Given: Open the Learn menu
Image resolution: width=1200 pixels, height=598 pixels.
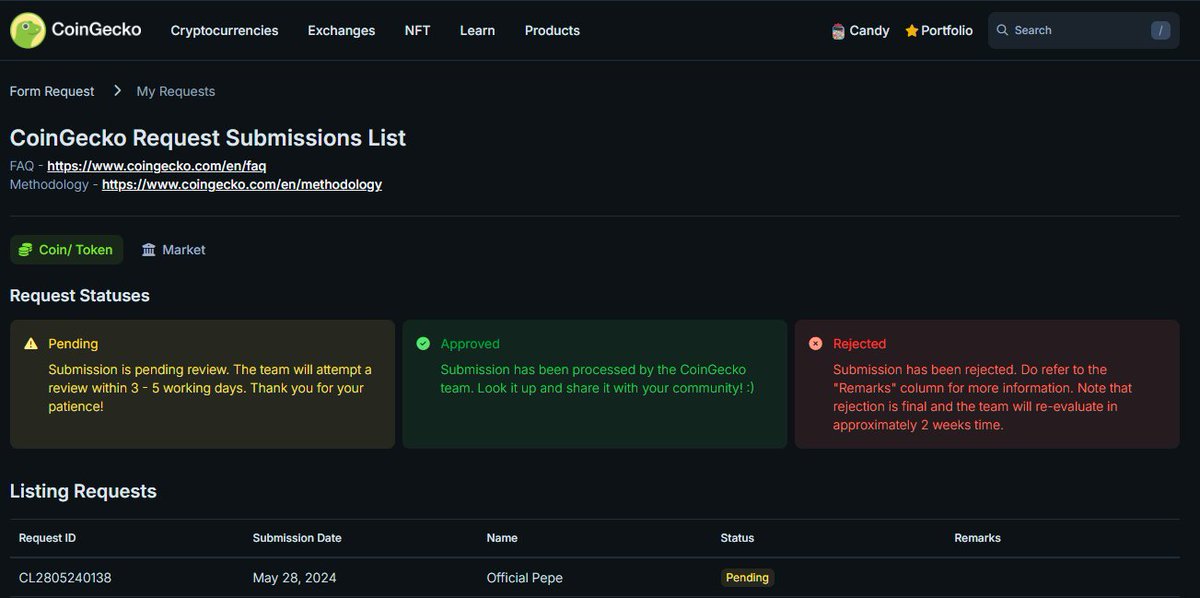Looking at the screenshot, I should coord(477,31).
